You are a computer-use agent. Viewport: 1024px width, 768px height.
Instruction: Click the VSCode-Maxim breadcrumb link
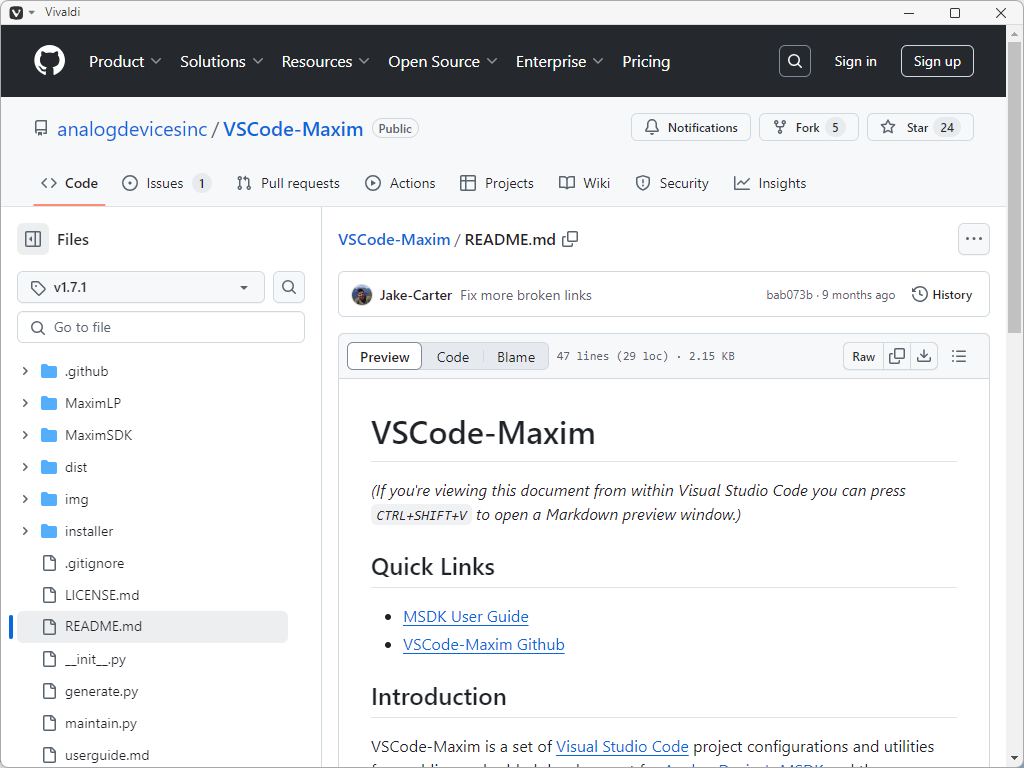click(x=394, y=240)
